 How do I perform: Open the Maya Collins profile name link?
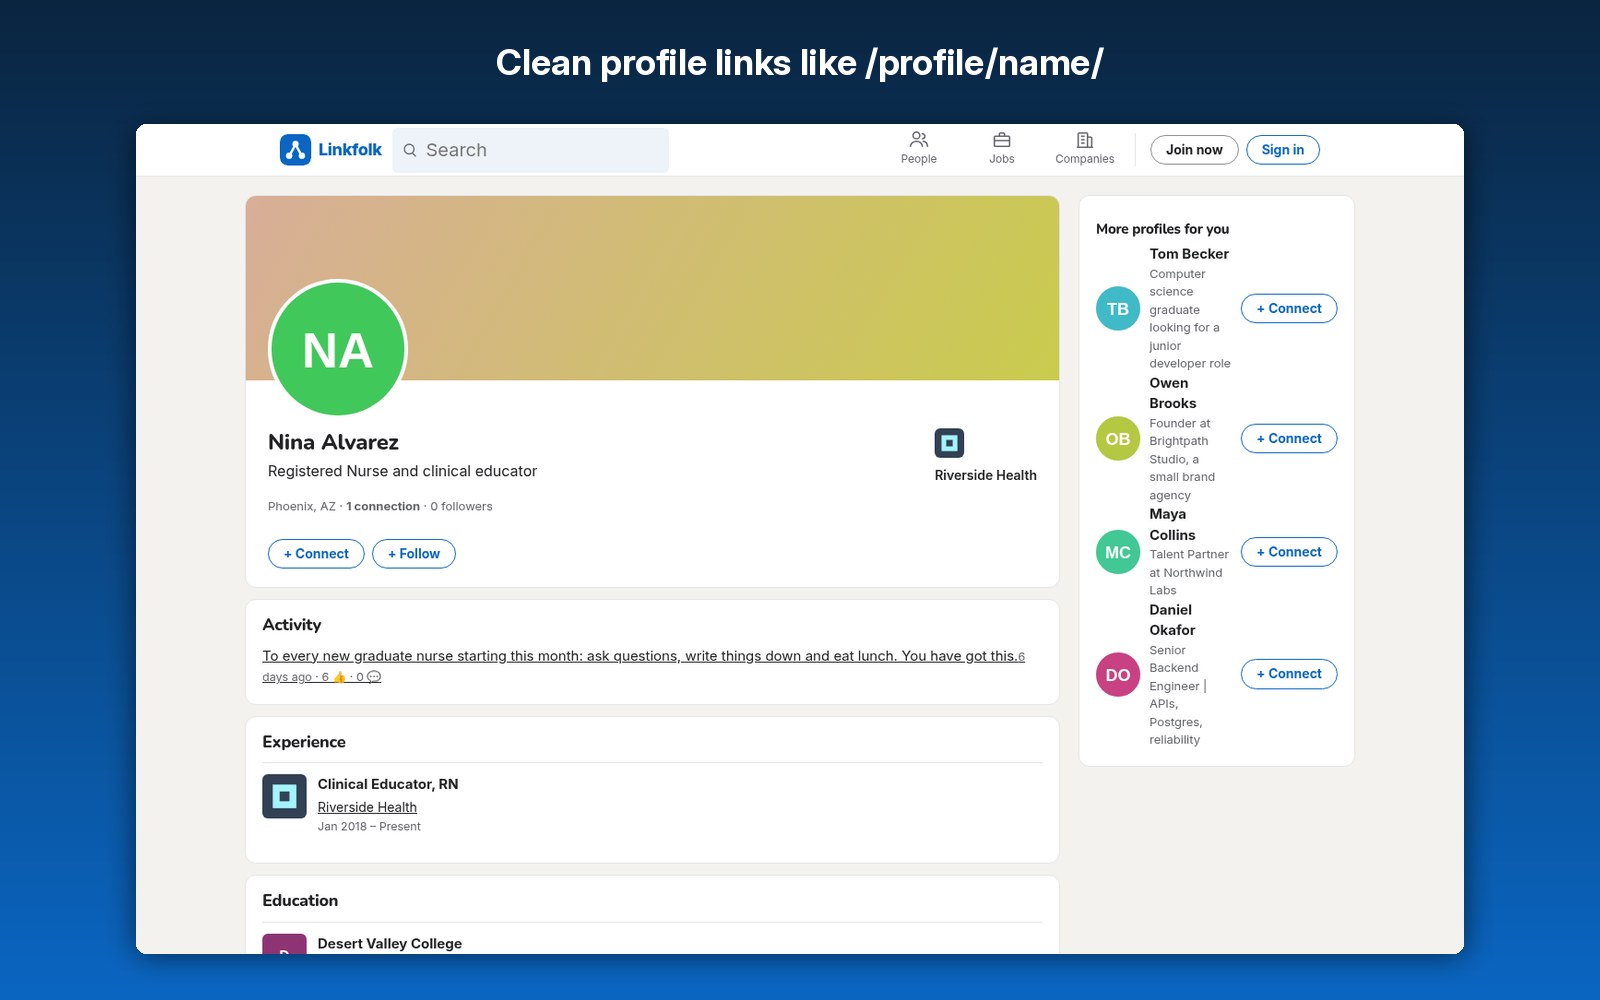point(1173,525)
